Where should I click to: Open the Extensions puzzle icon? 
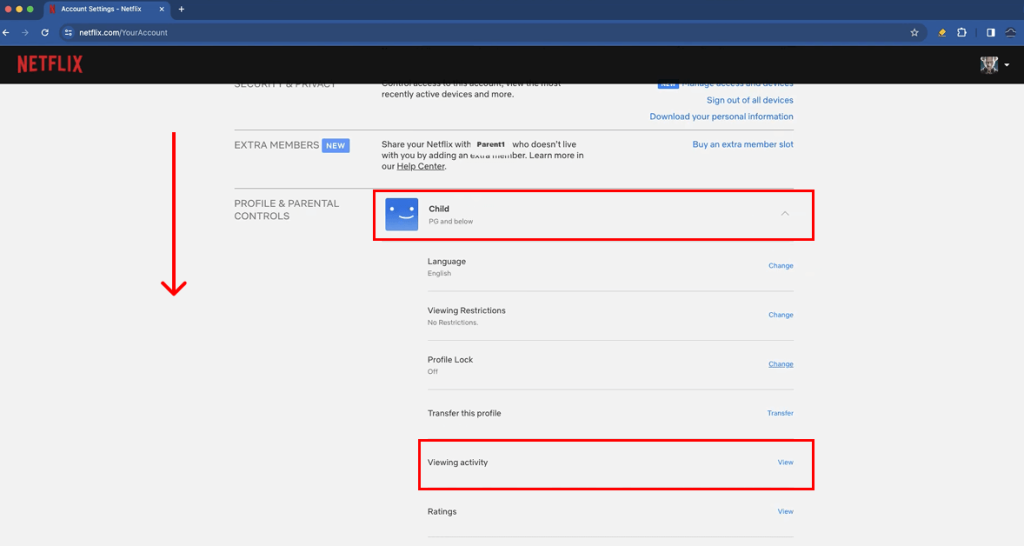point(962,33)
